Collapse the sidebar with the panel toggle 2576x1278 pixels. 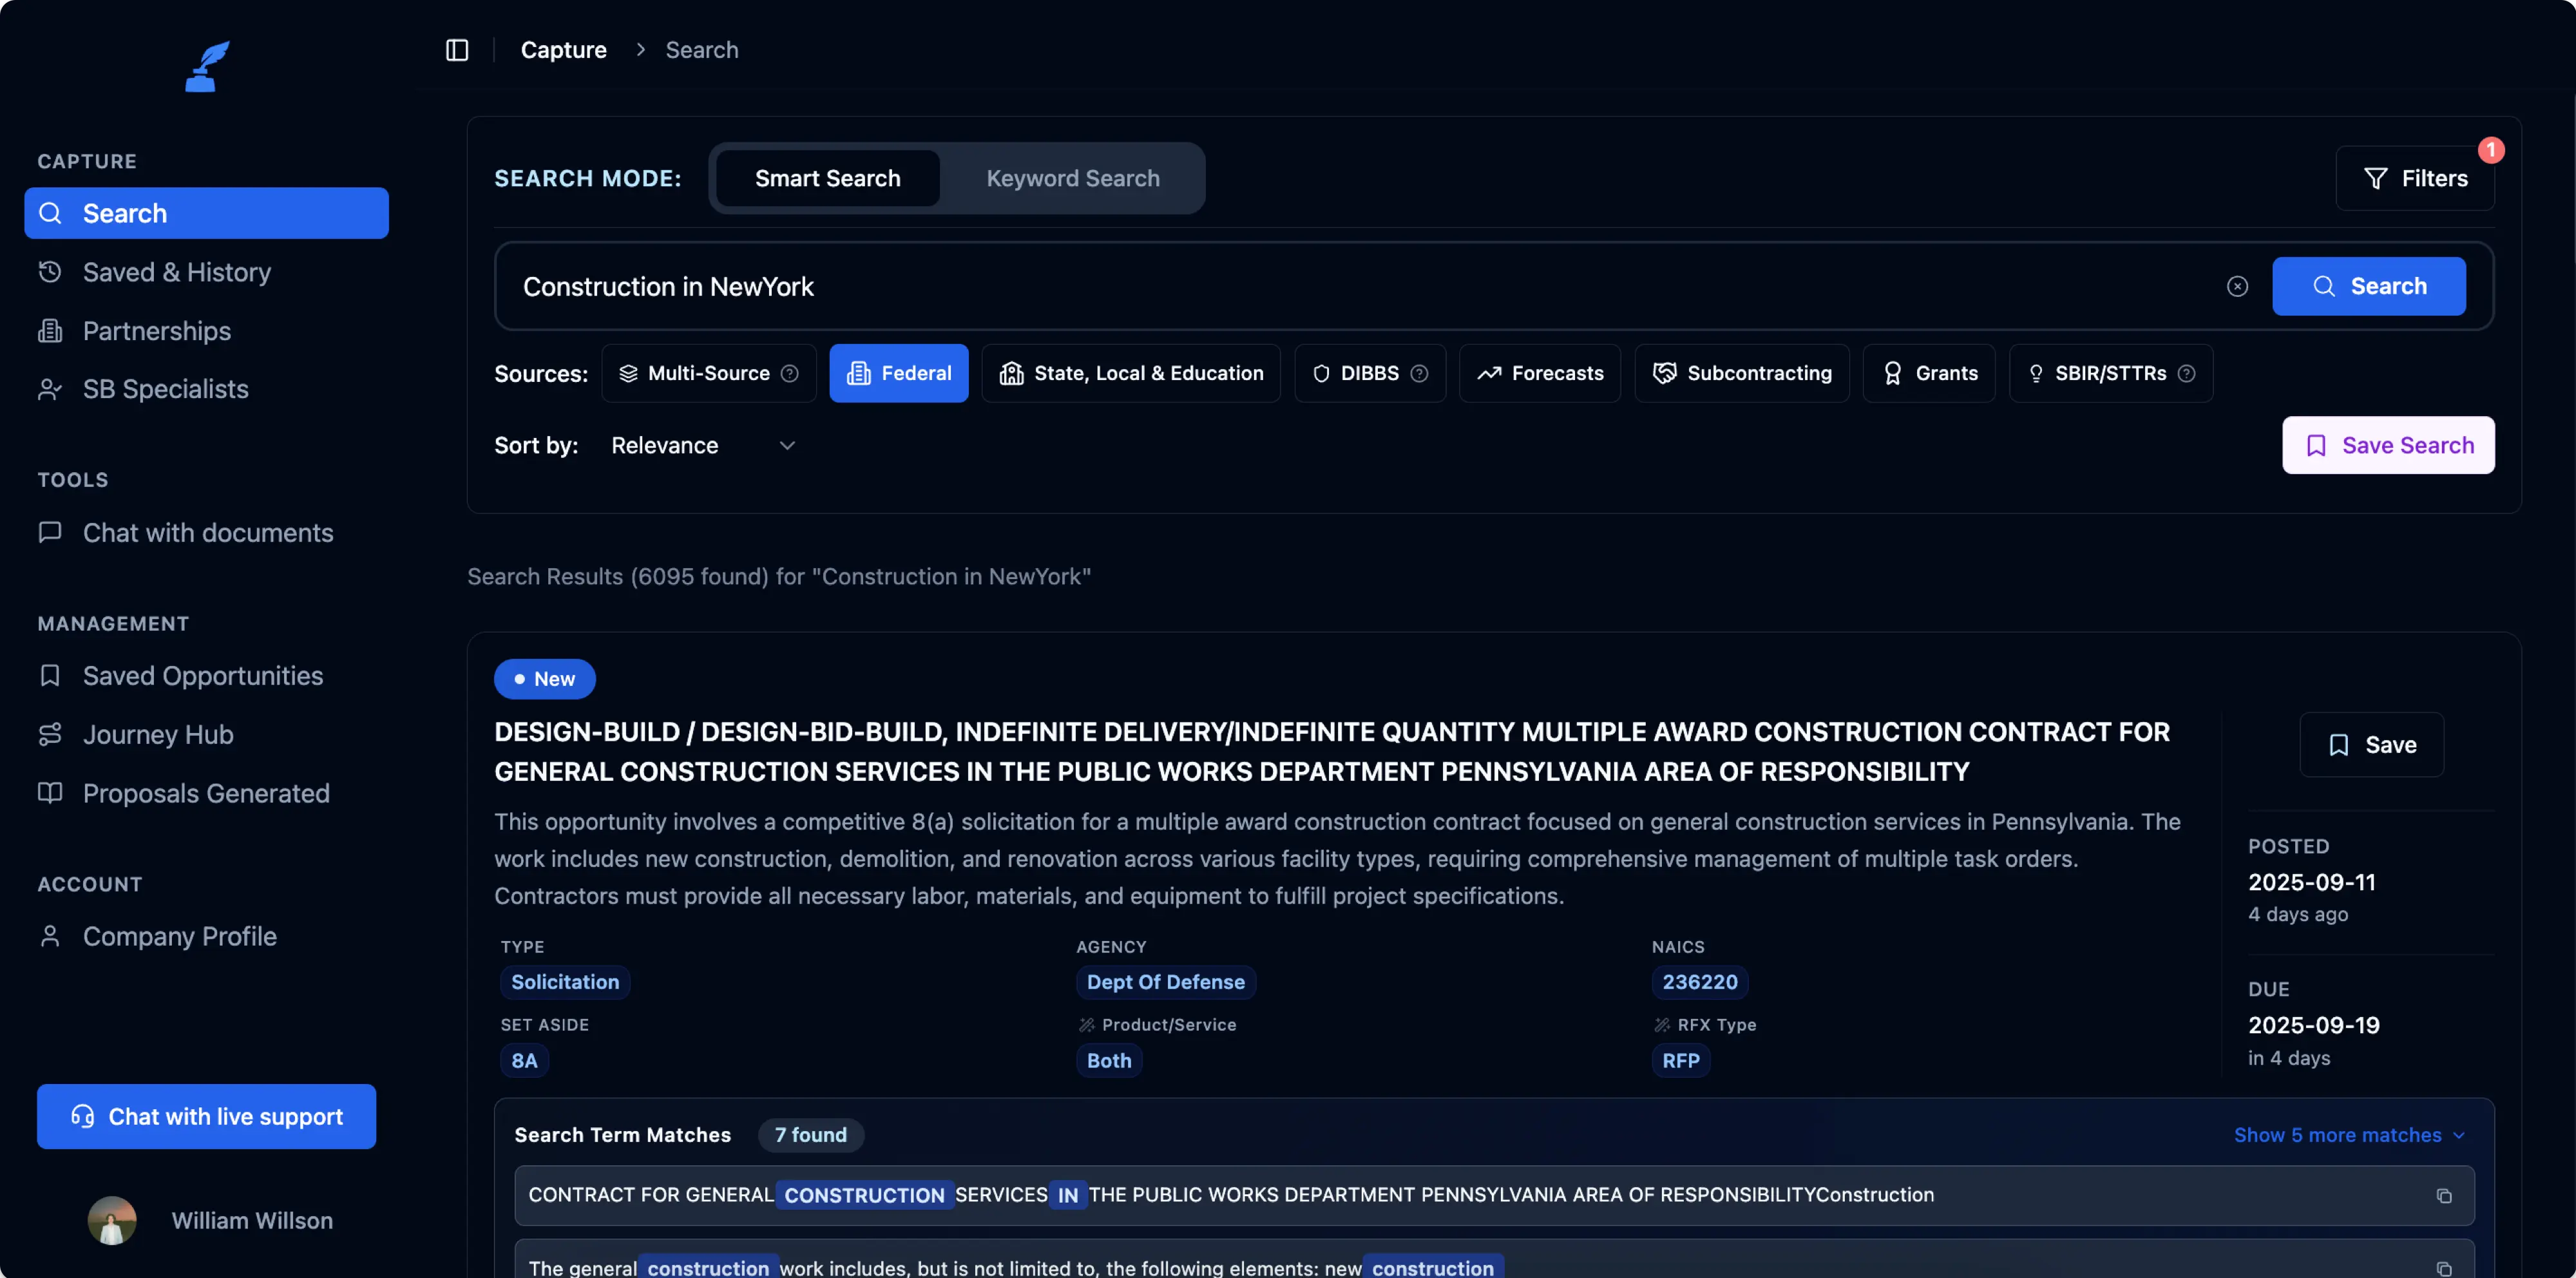pyautogui.click(x=457, y=49)
